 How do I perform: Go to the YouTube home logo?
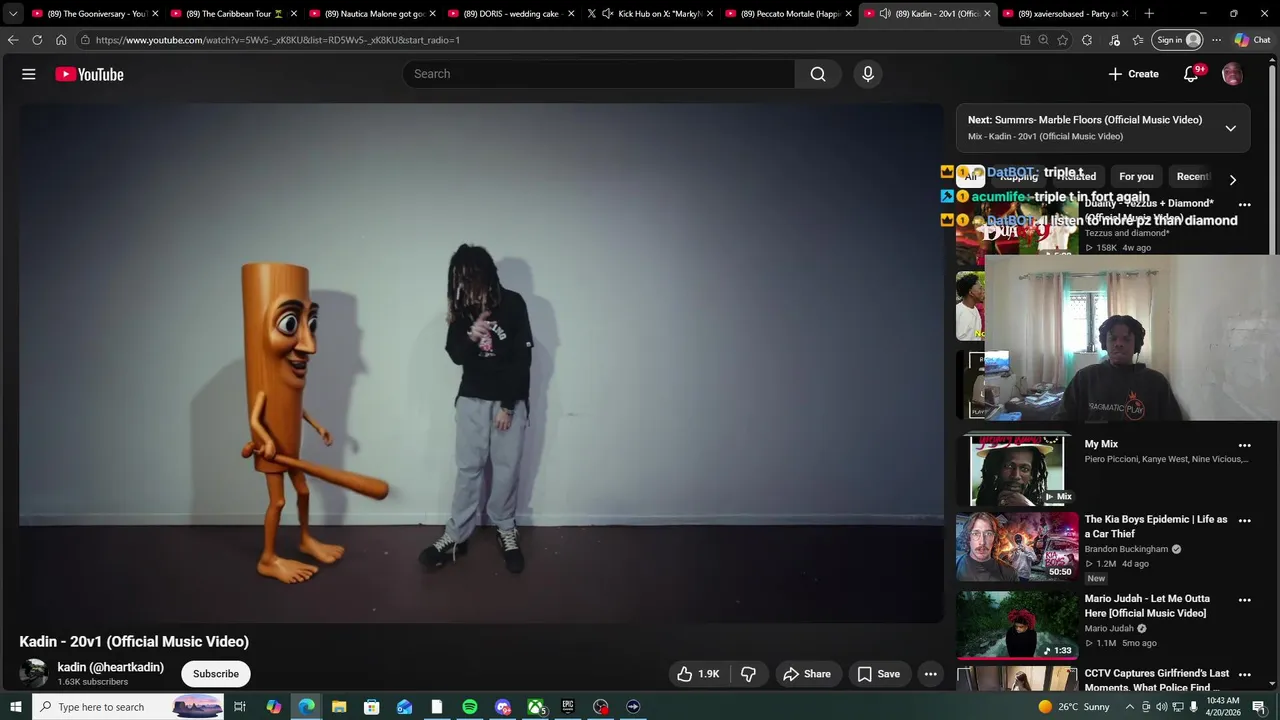[89, 74]
